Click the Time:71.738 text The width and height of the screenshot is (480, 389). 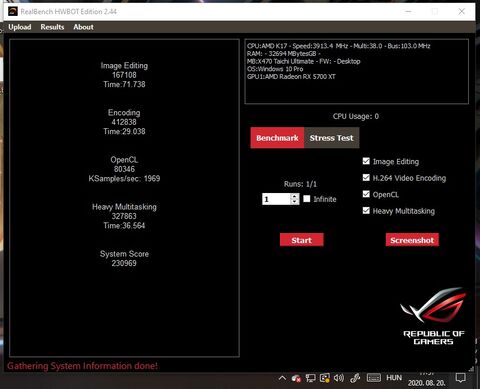pos(124,84)
